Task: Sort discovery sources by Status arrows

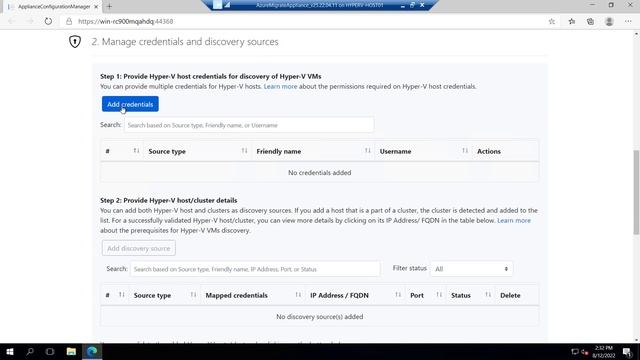Action: point(488,295)
